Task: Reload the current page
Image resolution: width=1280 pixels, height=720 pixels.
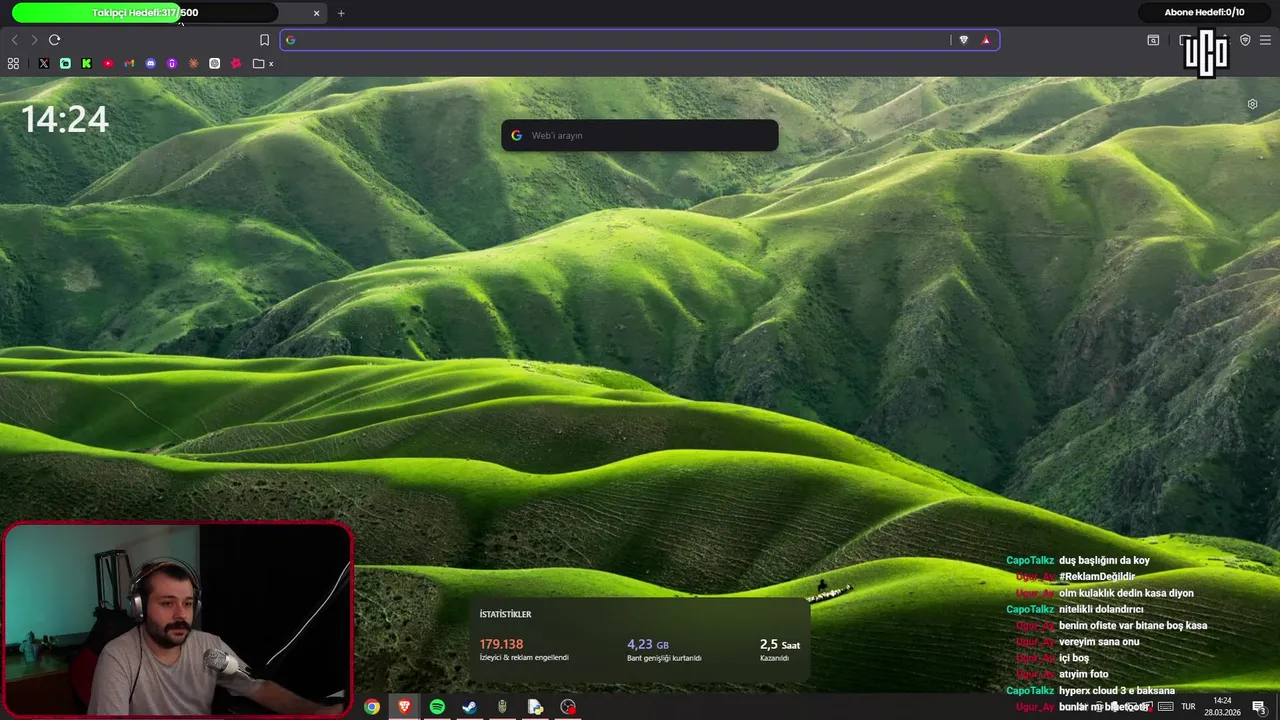Action: [x=54, y=40]
